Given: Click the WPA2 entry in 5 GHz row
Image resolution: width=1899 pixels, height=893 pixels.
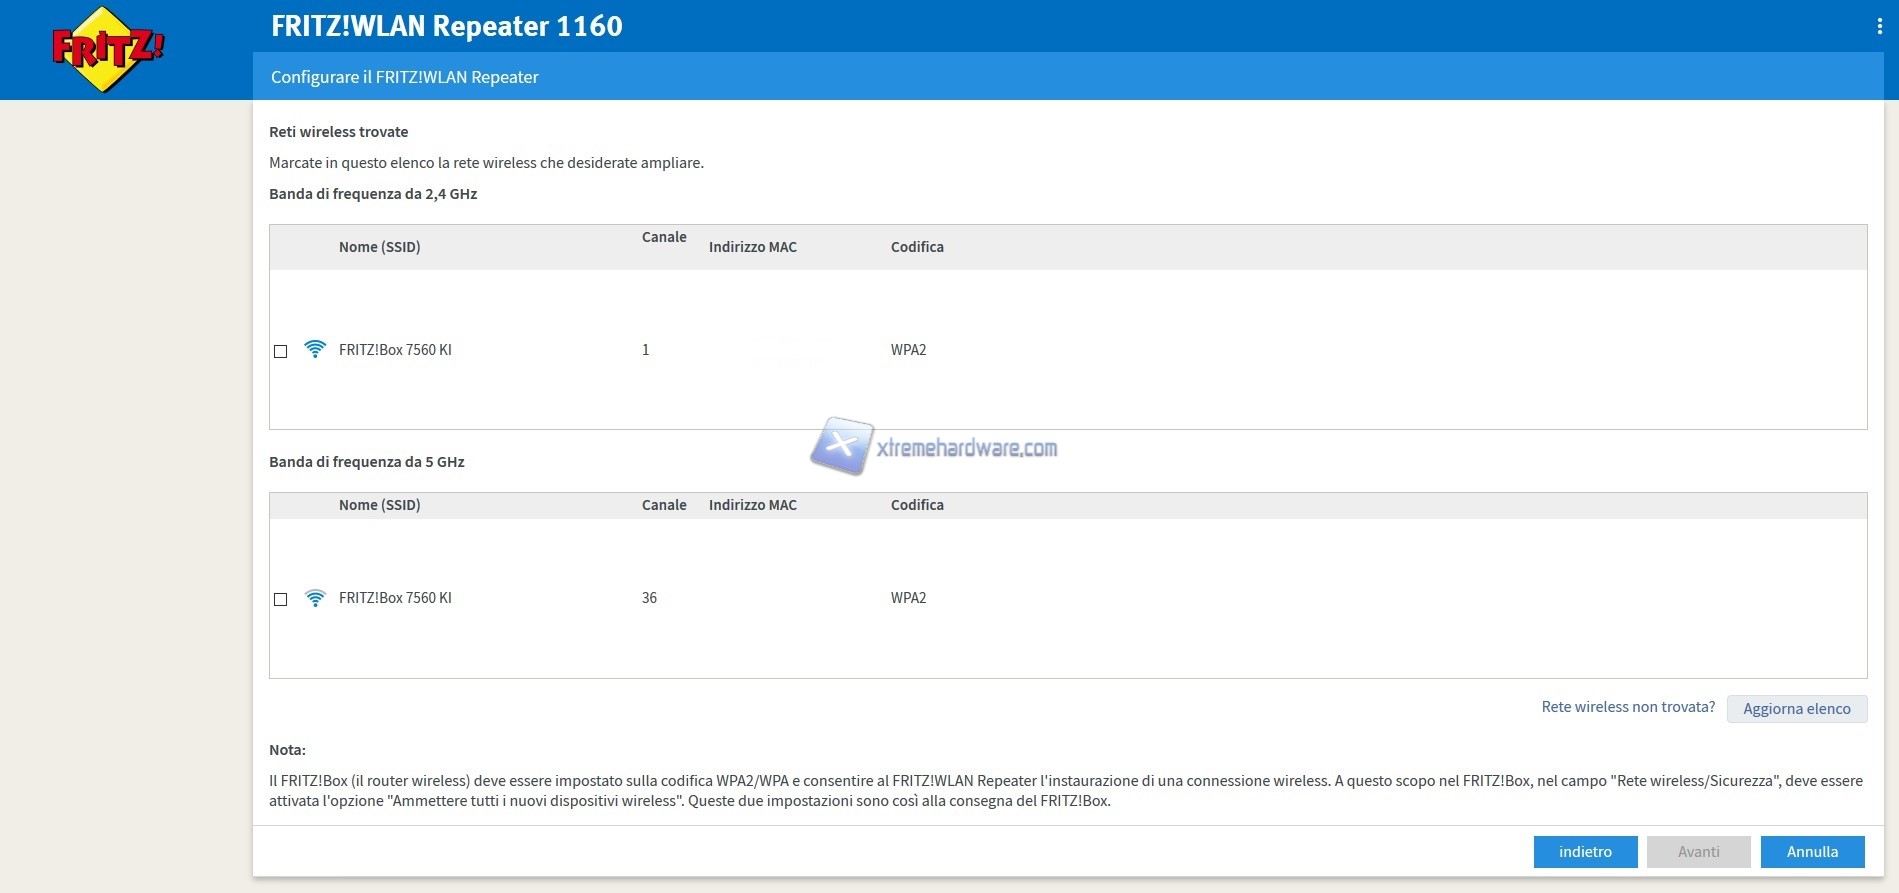Looking at the screenshot, I should click(908, 598).
